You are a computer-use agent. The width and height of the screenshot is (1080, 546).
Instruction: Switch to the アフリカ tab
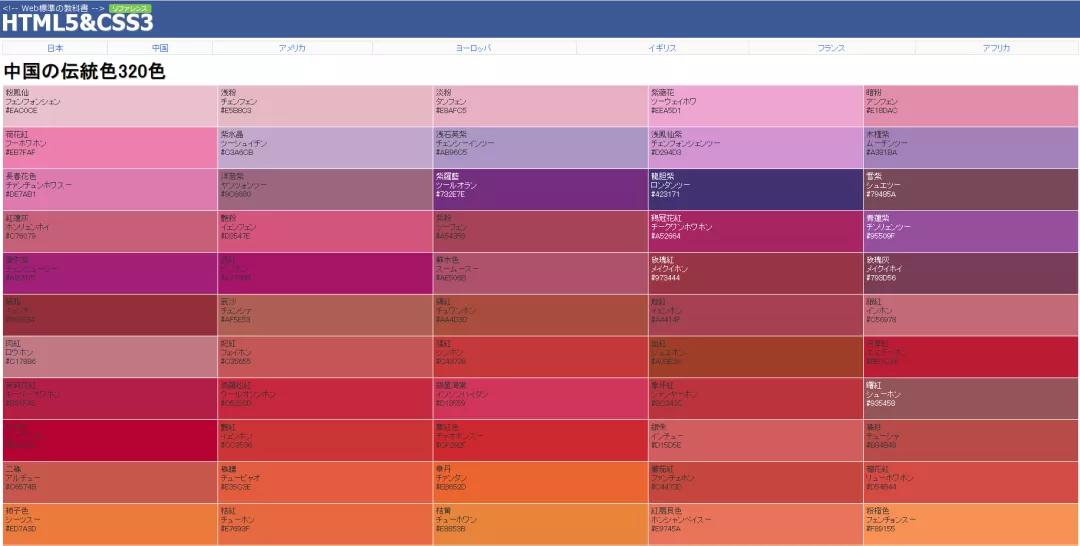[996, 48]
